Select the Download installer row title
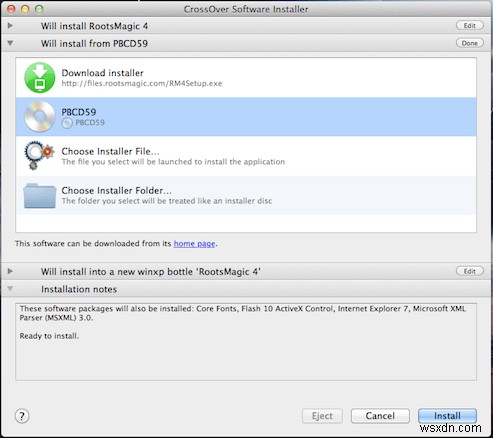 coord(102,73)
